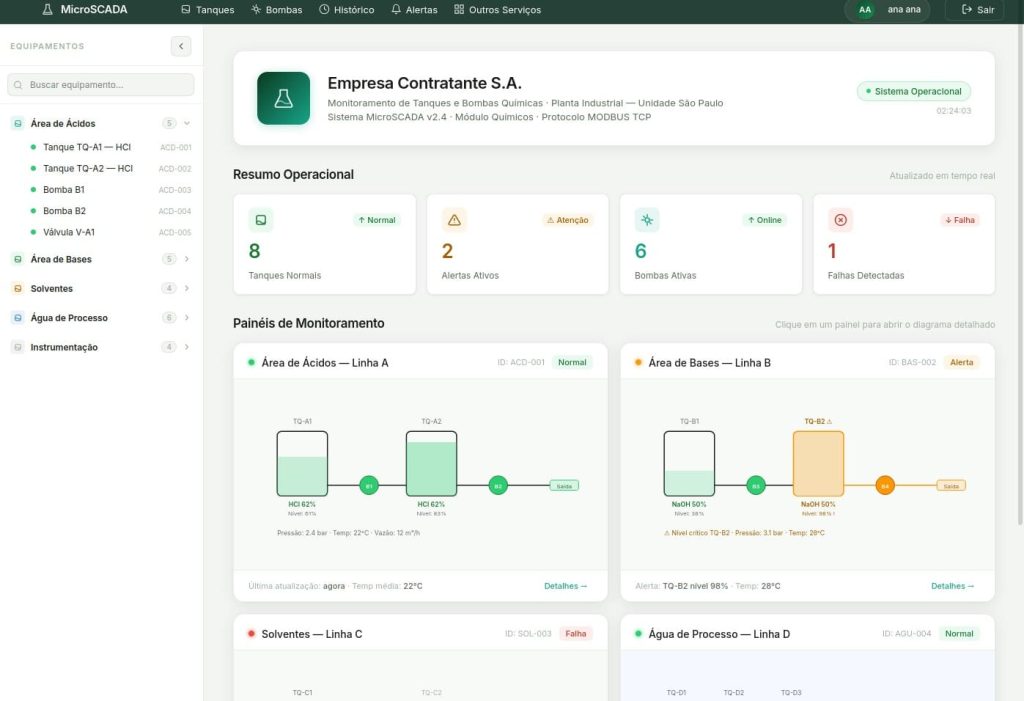
Task: Click the Falha badge on Linha C panel
Action: coord(575,634)
